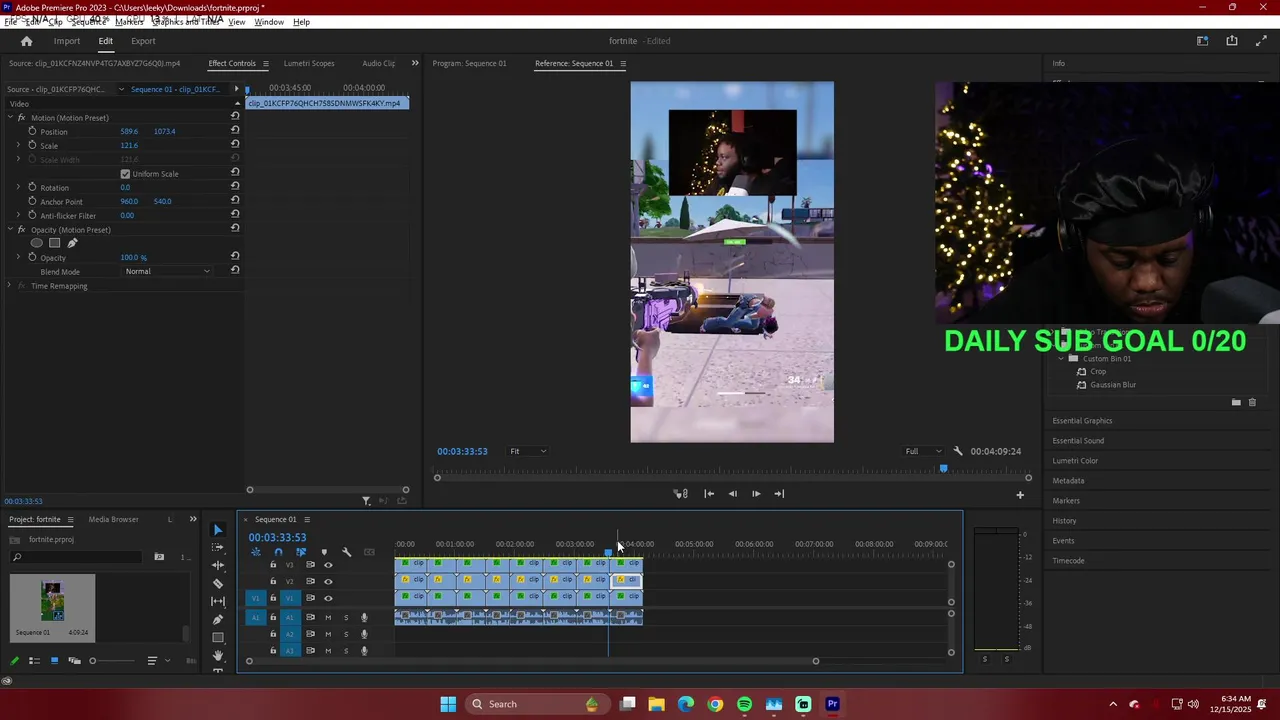Switch to the Program: Sequence 01 tab
This screenshot has width=1280, height=720.
(469, 63)
